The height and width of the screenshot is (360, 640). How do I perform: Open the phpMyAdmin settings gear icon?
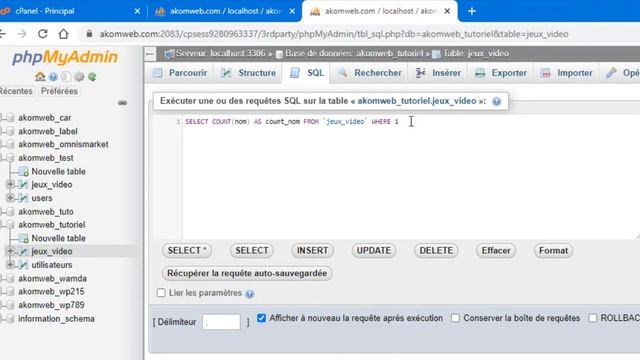(x=79, y=76)
